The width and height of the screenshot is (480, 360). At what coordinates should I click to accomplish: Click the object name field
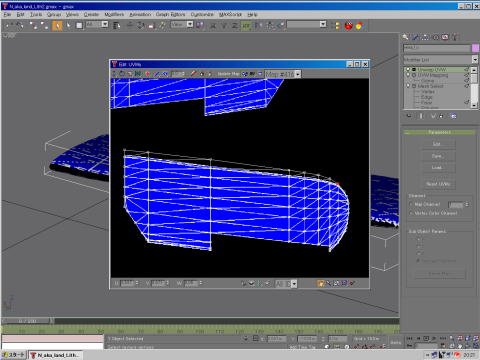tap(437, 48)
